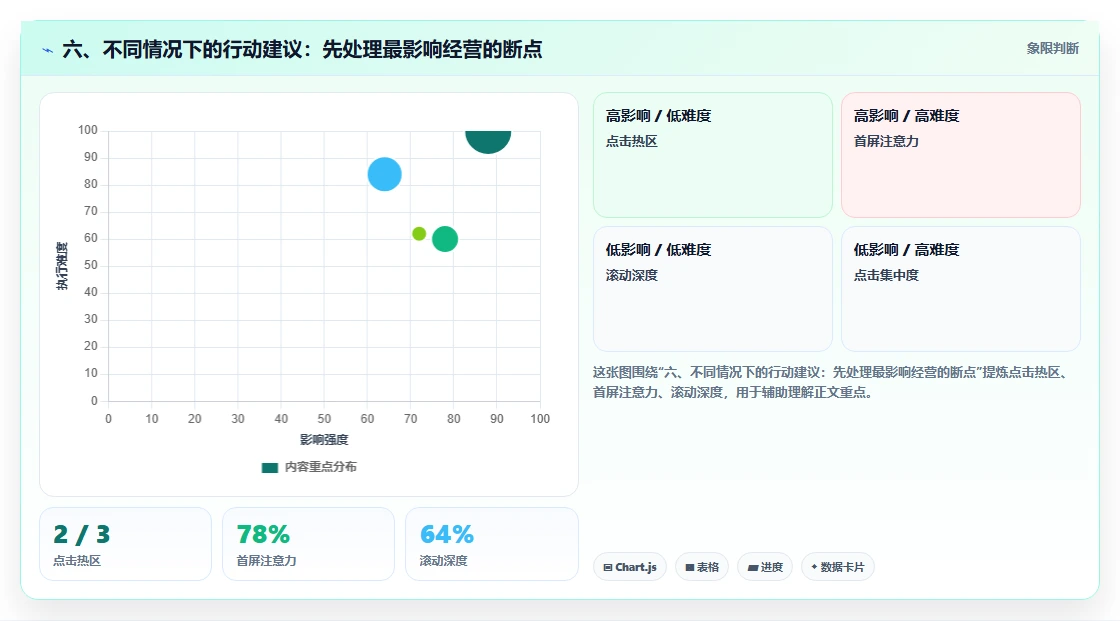Select the 2 / 3 点击热区 stat card
Viewport: 1120px width, 621px height.
click(126, 544)
